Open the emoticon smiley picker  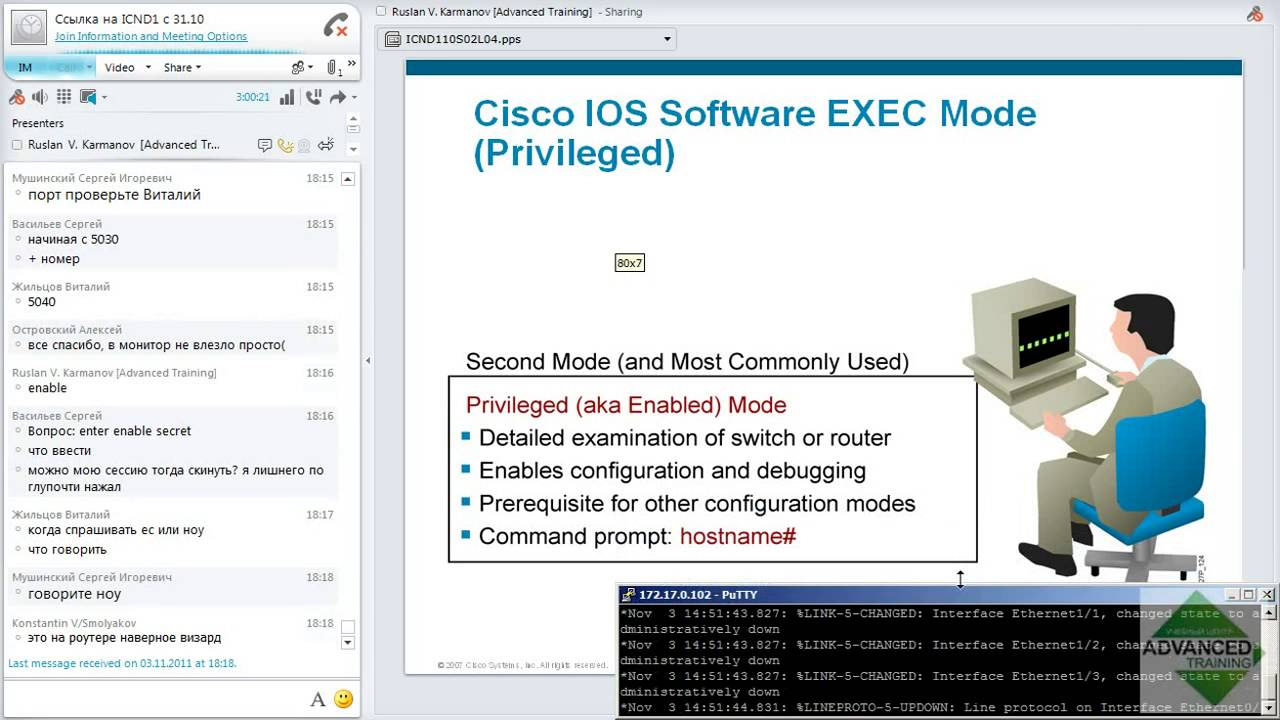344,700
